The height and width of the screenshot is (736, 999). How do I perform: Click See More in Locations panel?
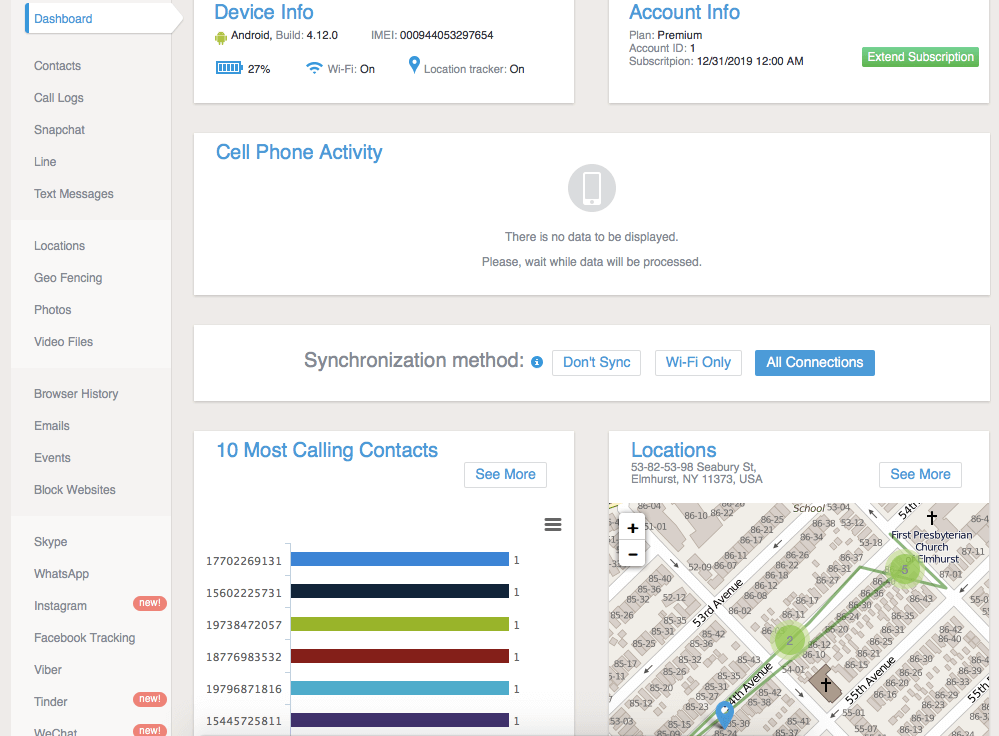coord(920,474)
